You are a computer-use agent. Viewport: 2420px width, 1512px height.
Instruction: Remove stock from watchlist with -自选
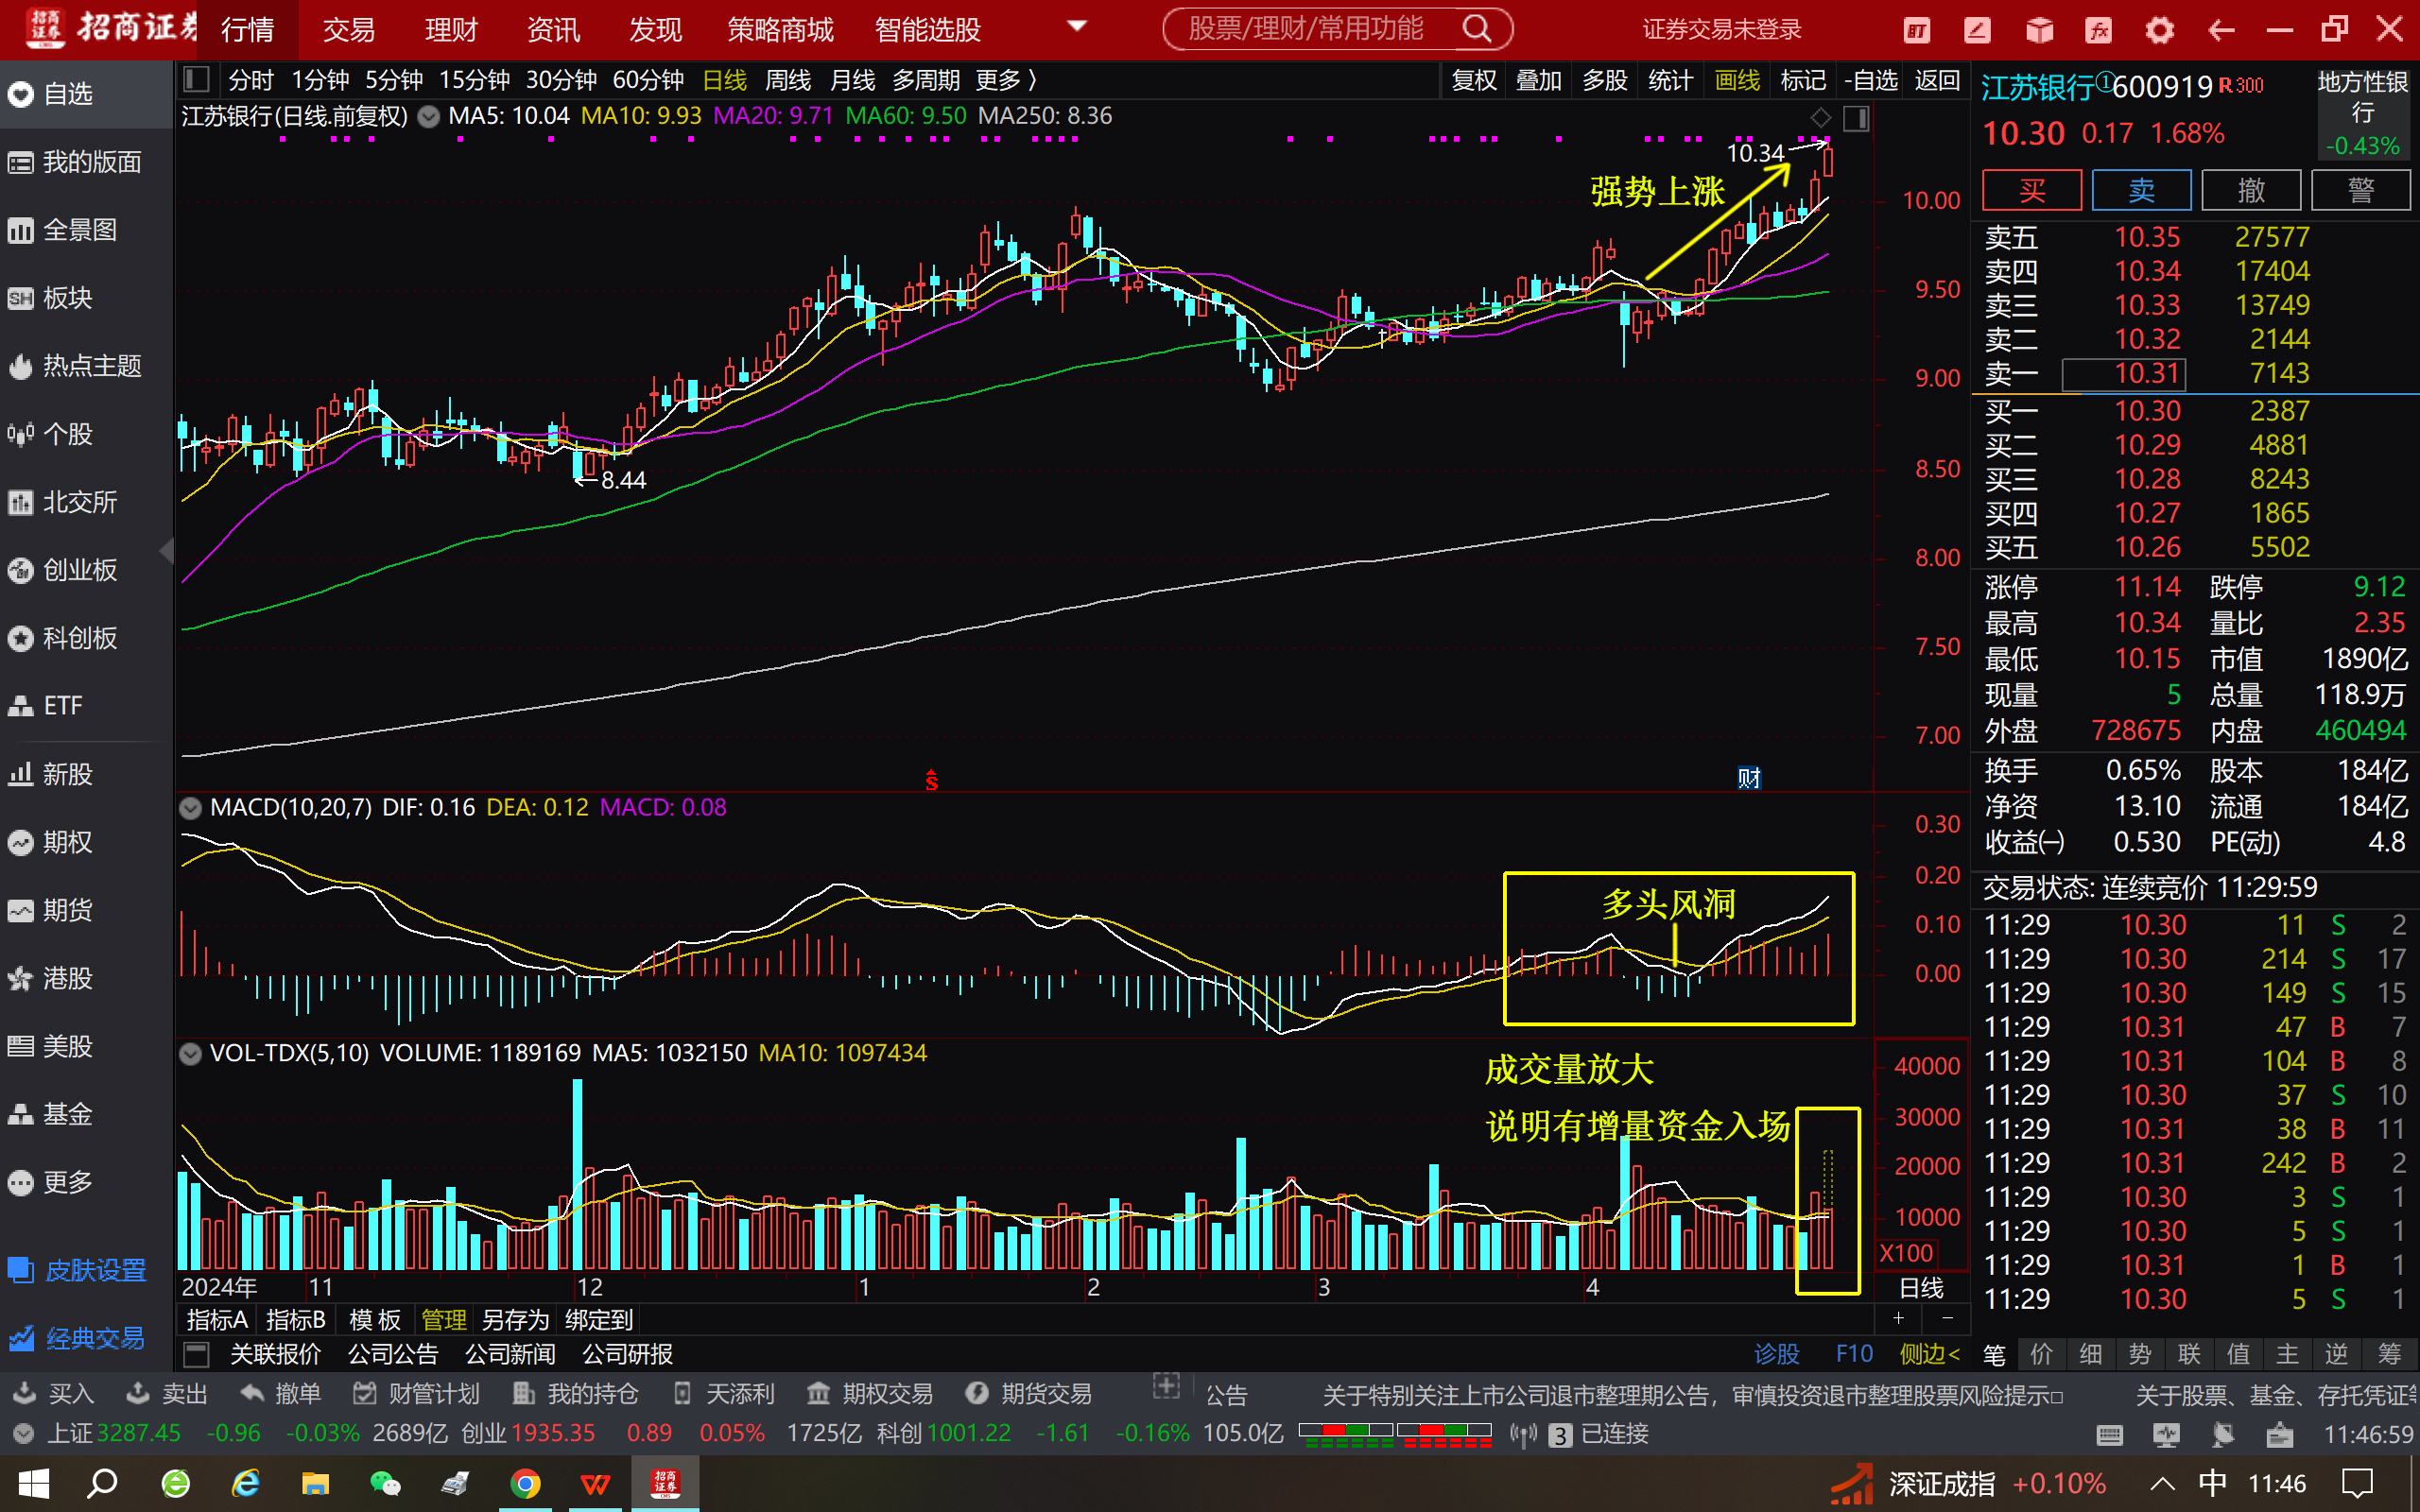(x=1871, y=80)
